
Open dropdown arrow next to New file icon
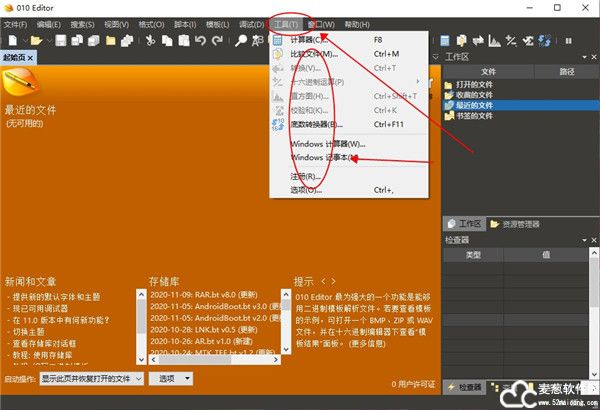tap(24, 40)
